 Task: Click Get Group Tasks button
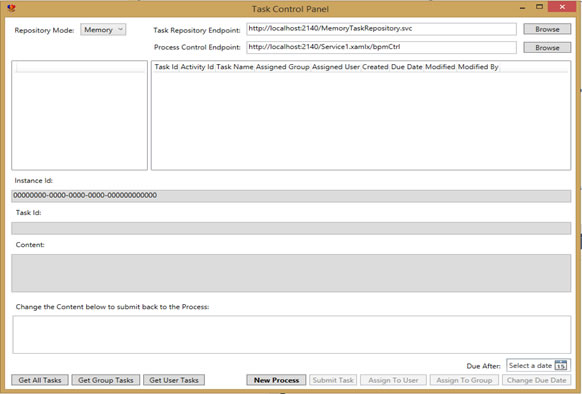click(106, 380)
